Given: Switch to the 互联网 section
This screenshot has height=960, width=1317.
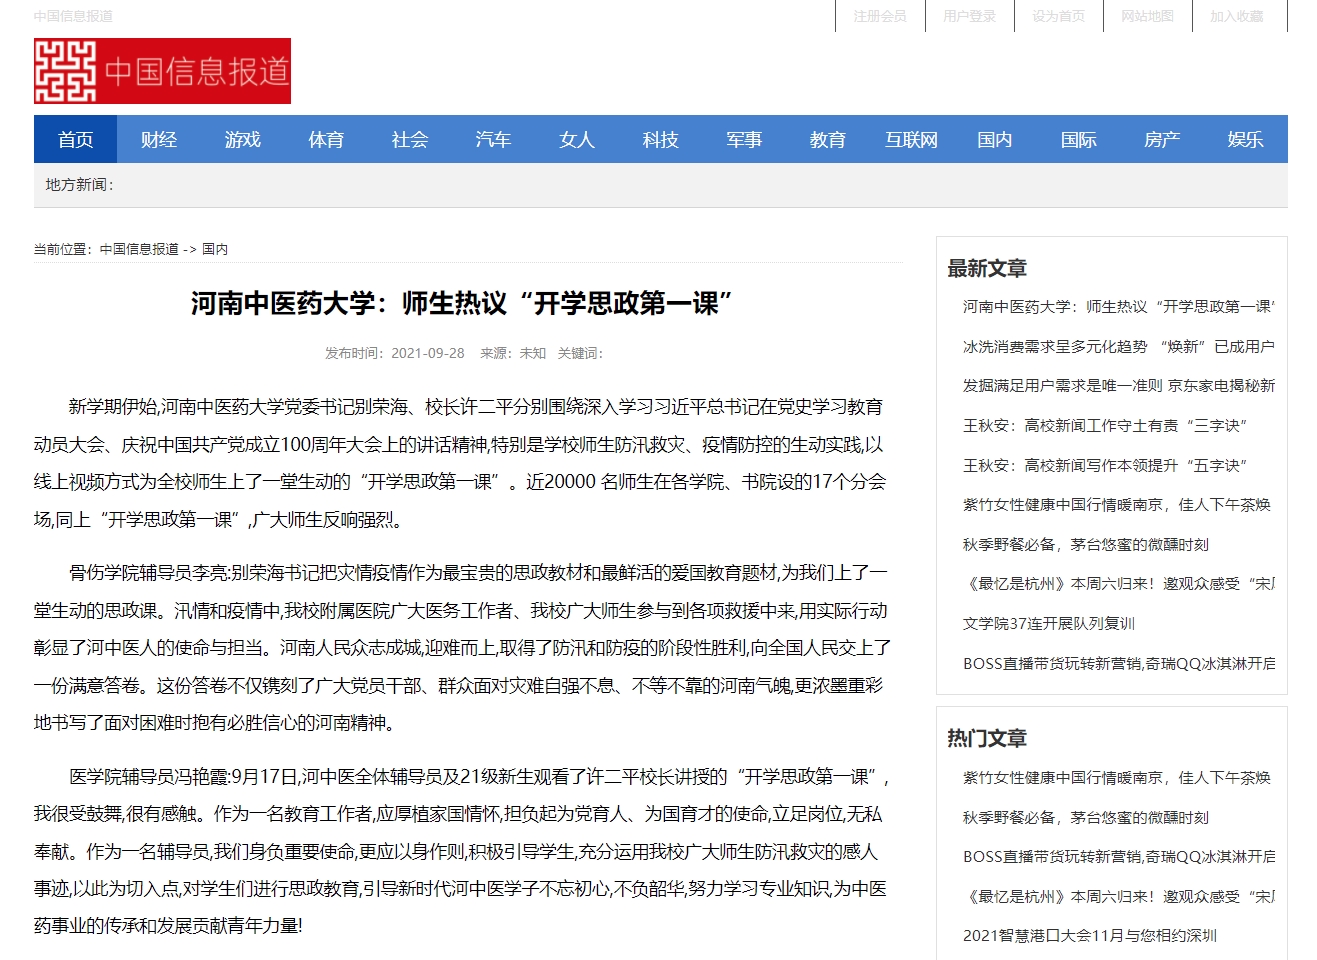Looking at the screenshot, I should [911, 139].
